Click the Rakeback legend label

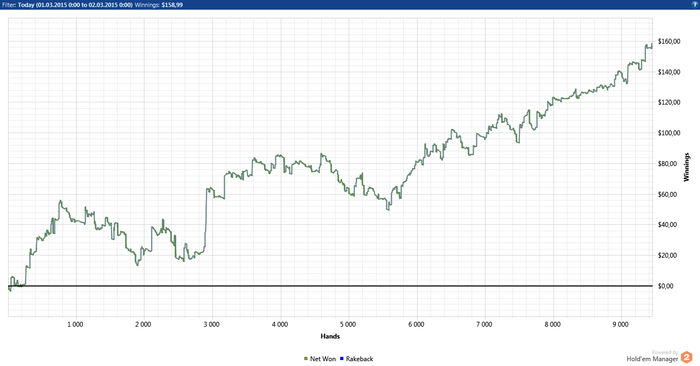pyautogui.click(x=359, y=359)
